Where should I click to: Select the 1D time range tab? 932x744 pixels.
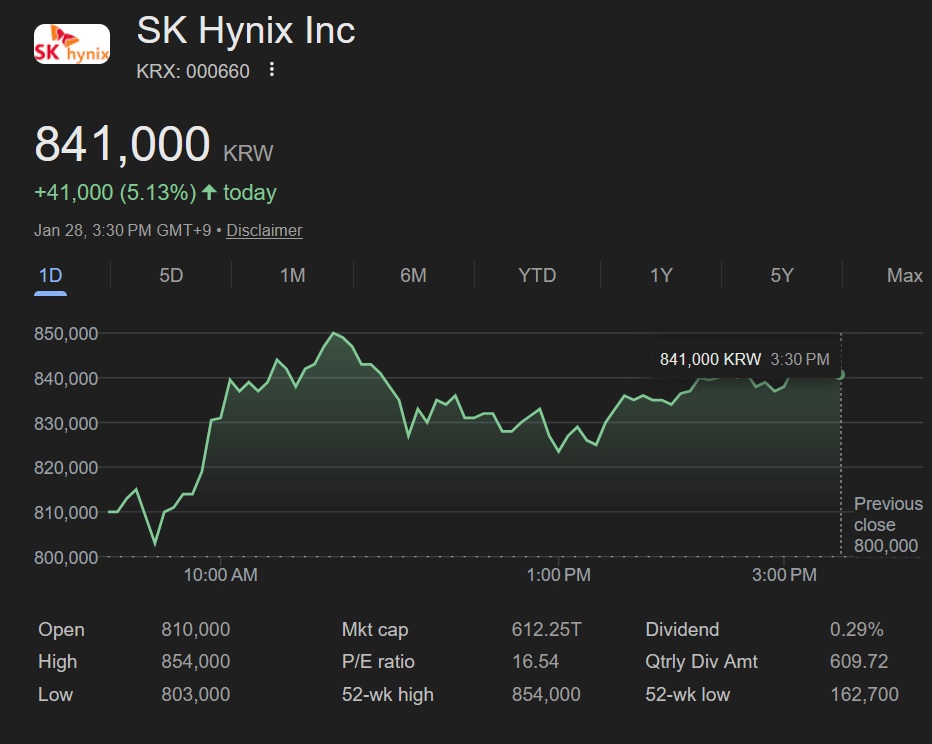click(x=50, y=275)
